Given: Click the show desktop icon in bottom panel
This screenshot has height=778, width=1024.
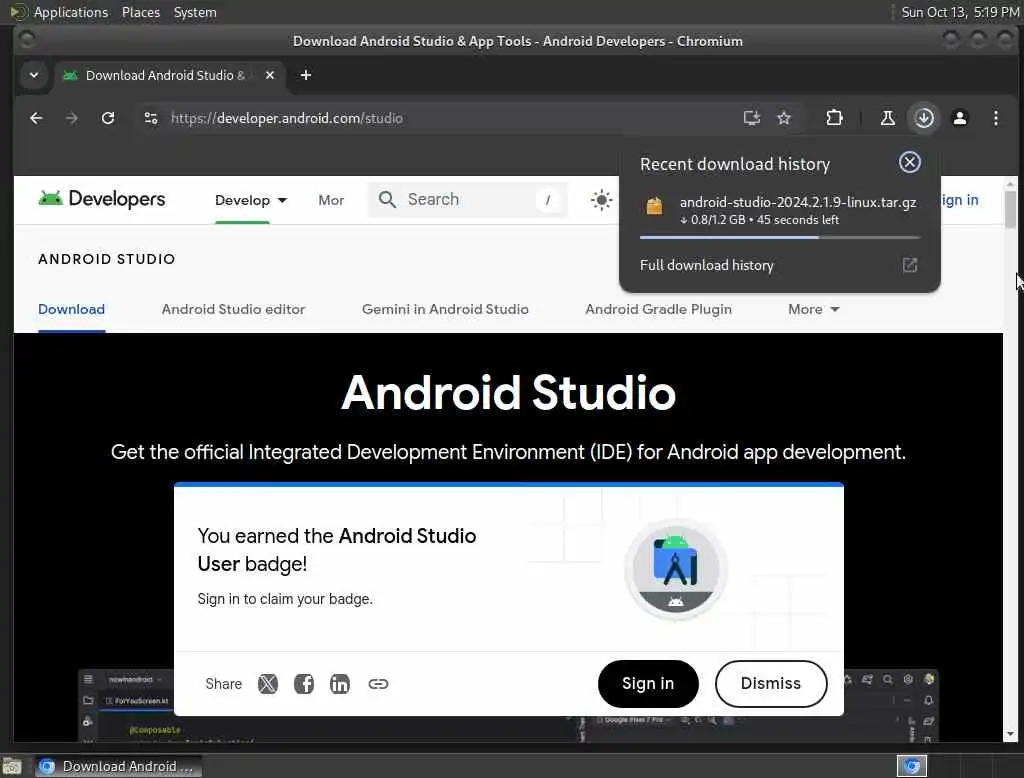Looking at the screenshot, I should pos(12,766).
